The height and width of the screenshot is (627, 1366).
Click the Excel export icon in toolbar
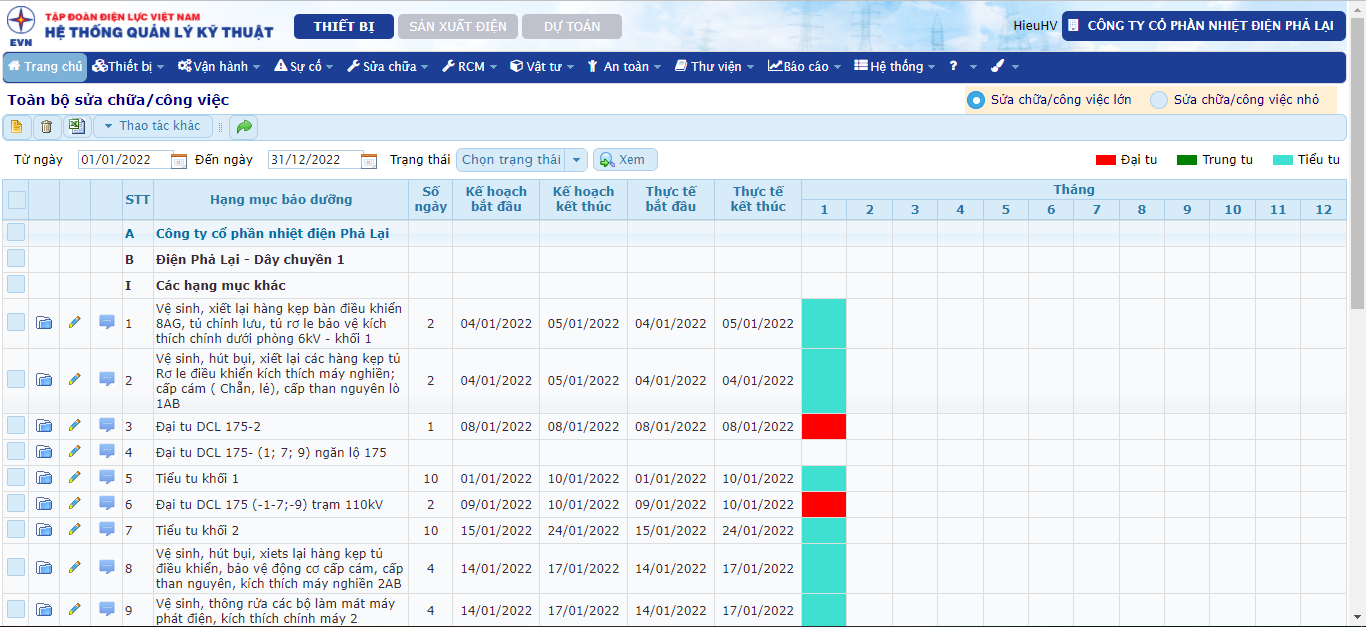tap(77, 127)
